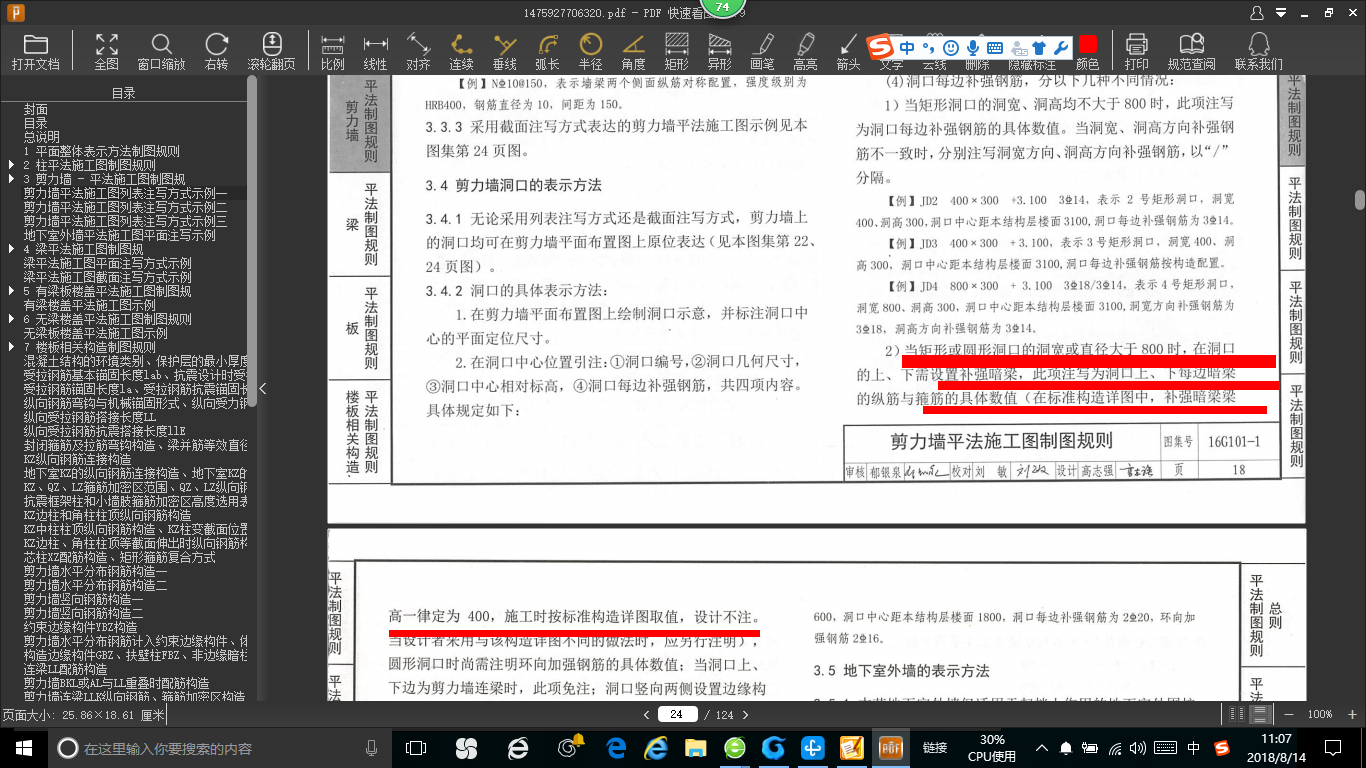Click 联系我们 contact us
1366x768 pixels.
(1258, 52)
